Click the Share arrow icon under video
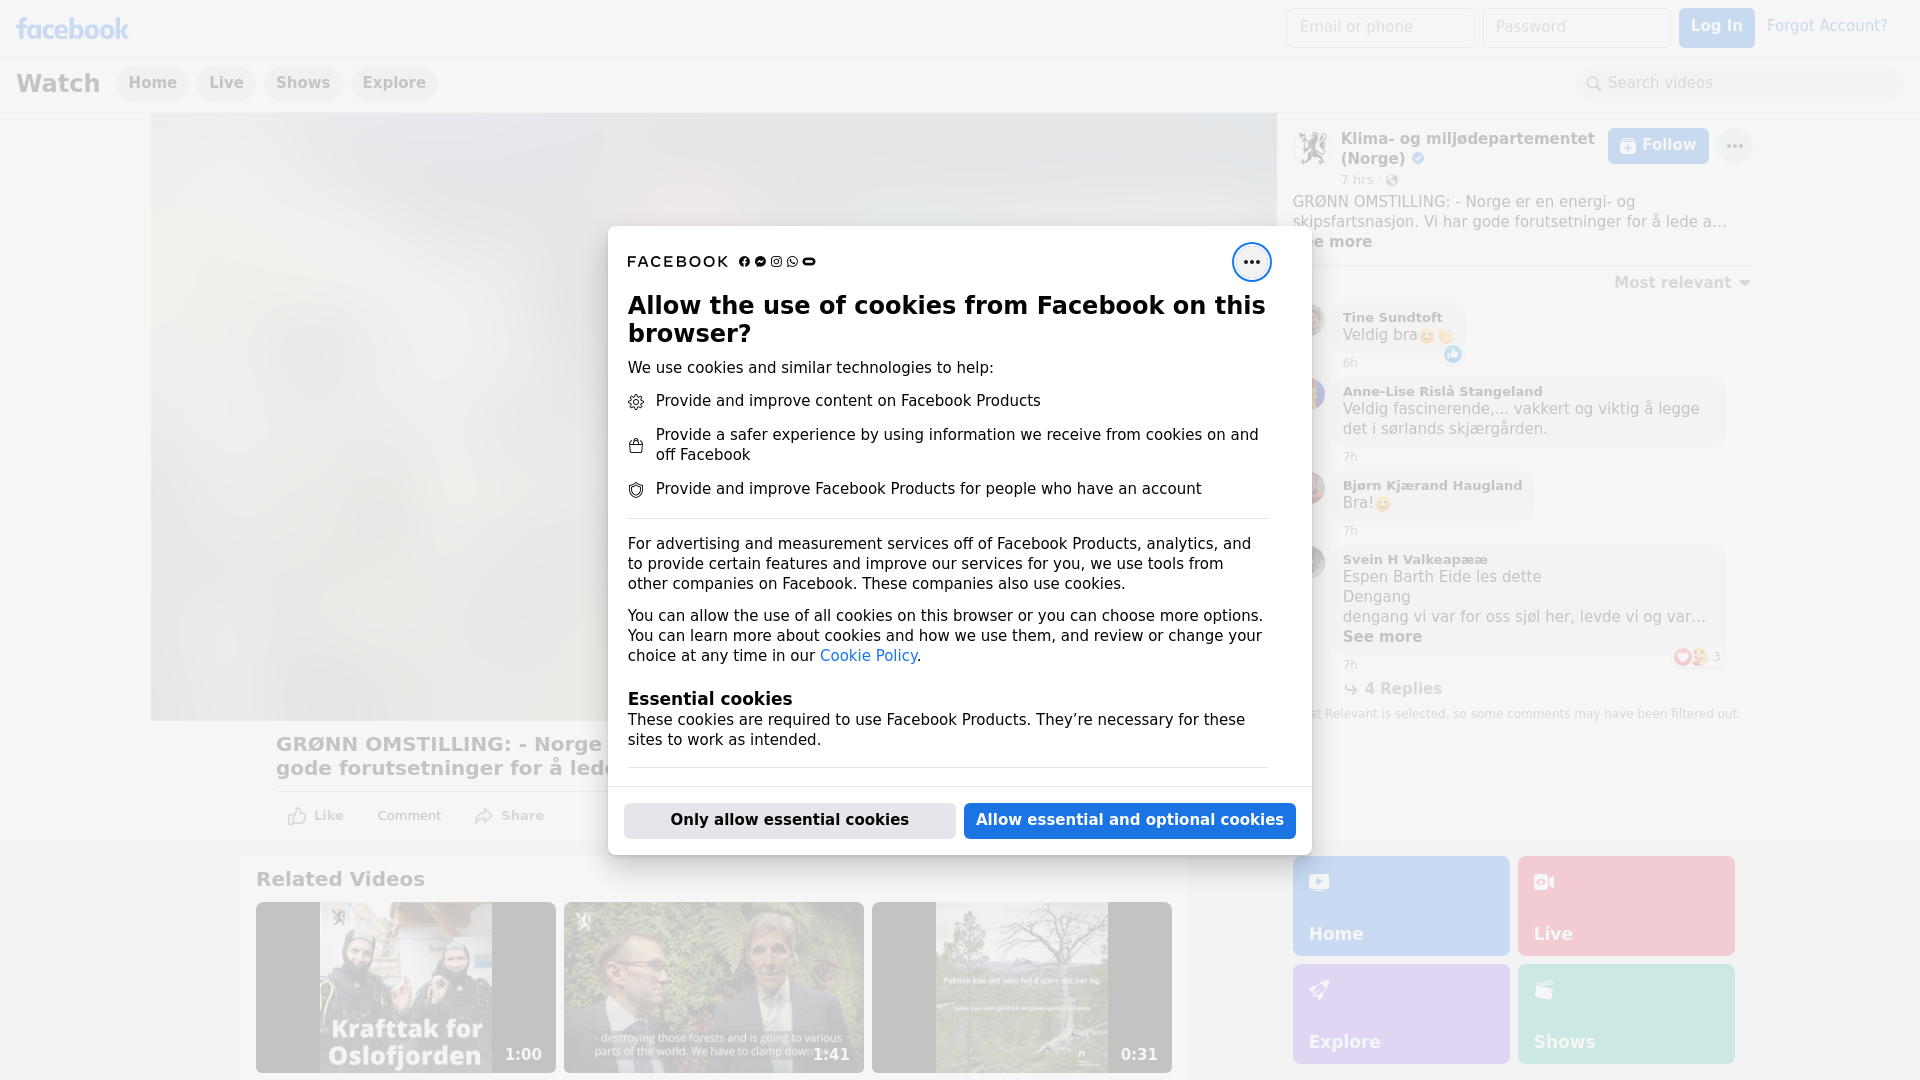 pos(484,816)
